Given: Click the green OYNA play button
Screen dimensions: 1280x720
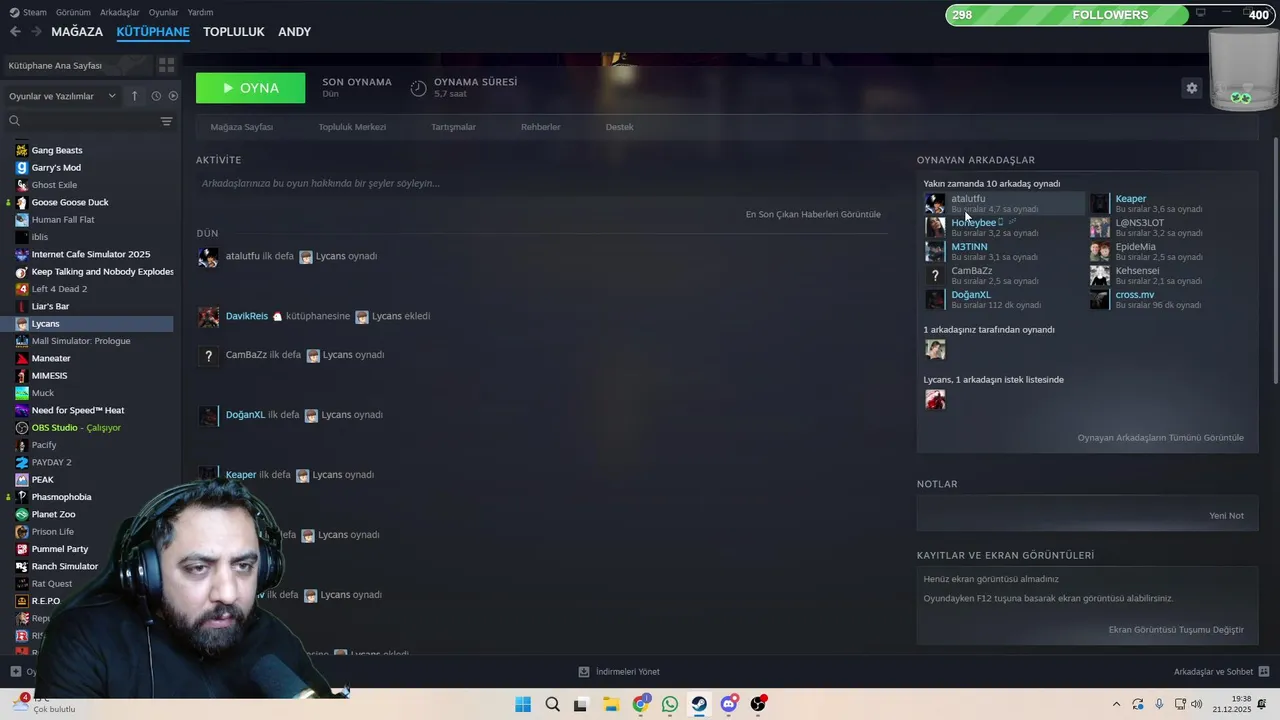Looking at the screenshot, I should pyautogui.click(x=251, y=88).
